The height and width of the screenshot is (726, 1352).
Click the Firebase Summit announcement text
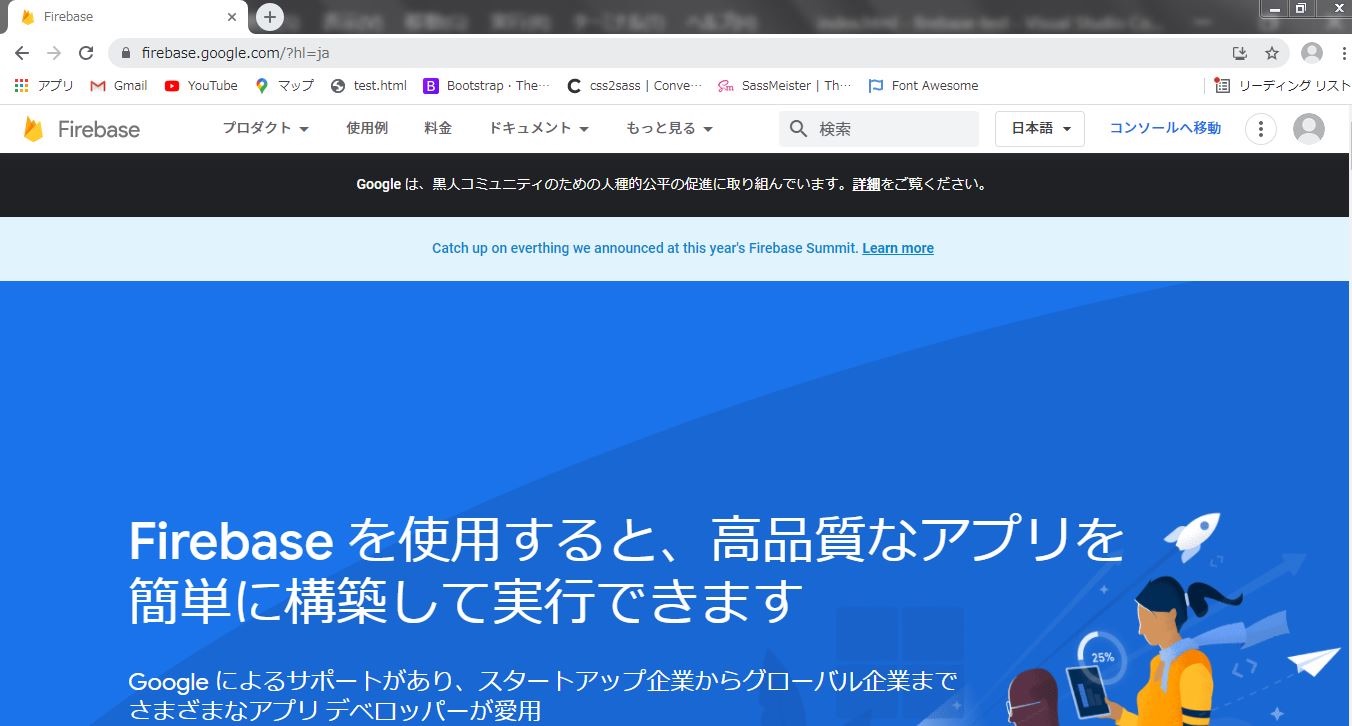coord(645,248)
